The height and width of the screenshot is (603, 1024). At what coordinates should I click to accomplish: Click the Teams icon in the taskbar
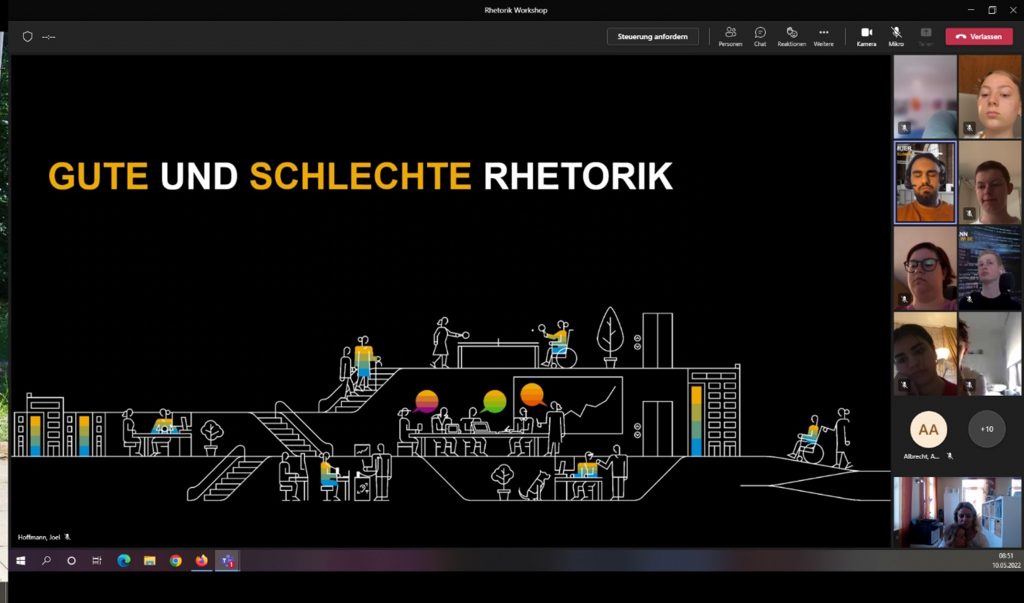tap(228, 561)
